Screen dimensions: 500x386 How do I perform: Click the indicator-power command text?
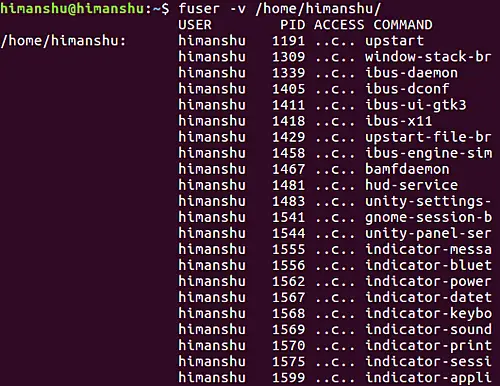click(428, 282)
